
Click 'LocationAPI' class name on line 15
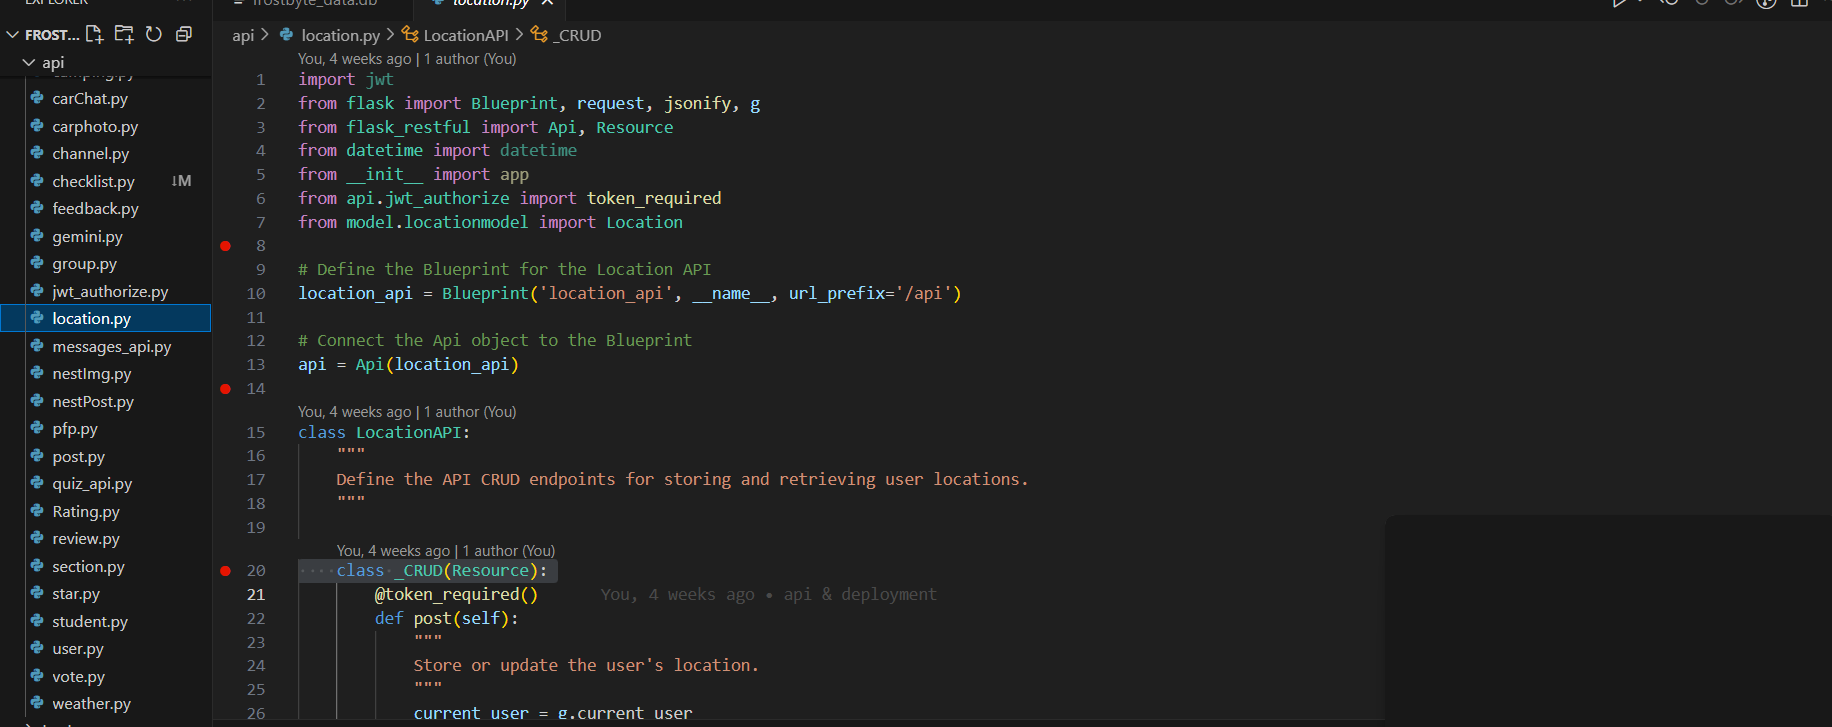[408, 433]
